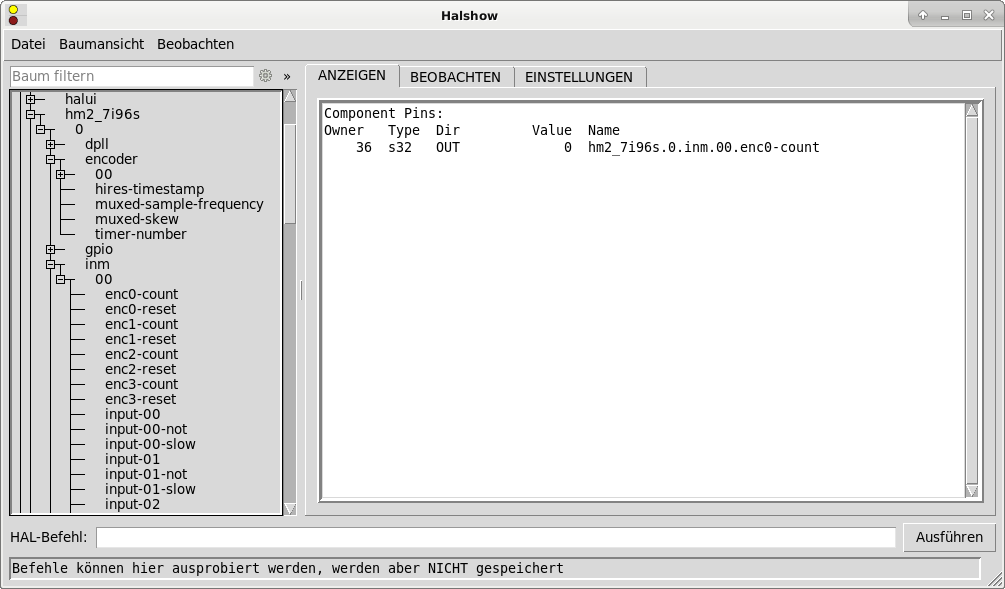1005x589 pixels.
Task: Select the input-00-not pin
Action: coord(146,429)
